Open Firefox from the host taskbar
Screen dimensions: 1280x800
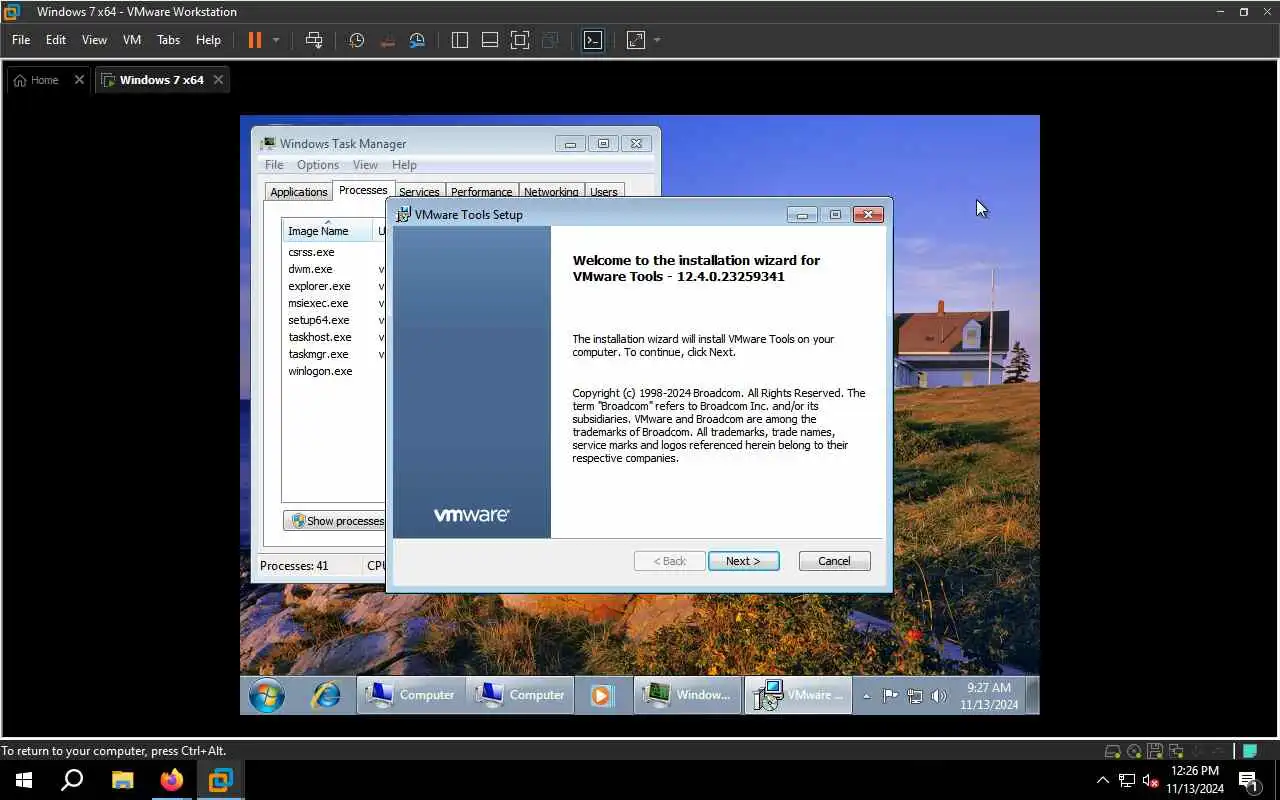[172, 780]
